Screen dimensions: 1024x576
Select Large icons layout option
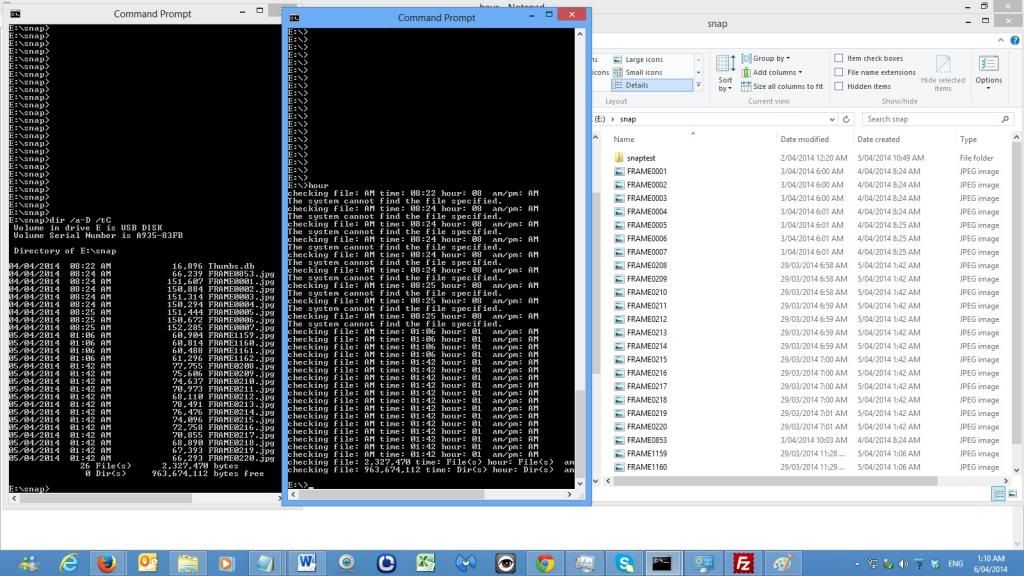pyautogui.click(x=643, y=59)
